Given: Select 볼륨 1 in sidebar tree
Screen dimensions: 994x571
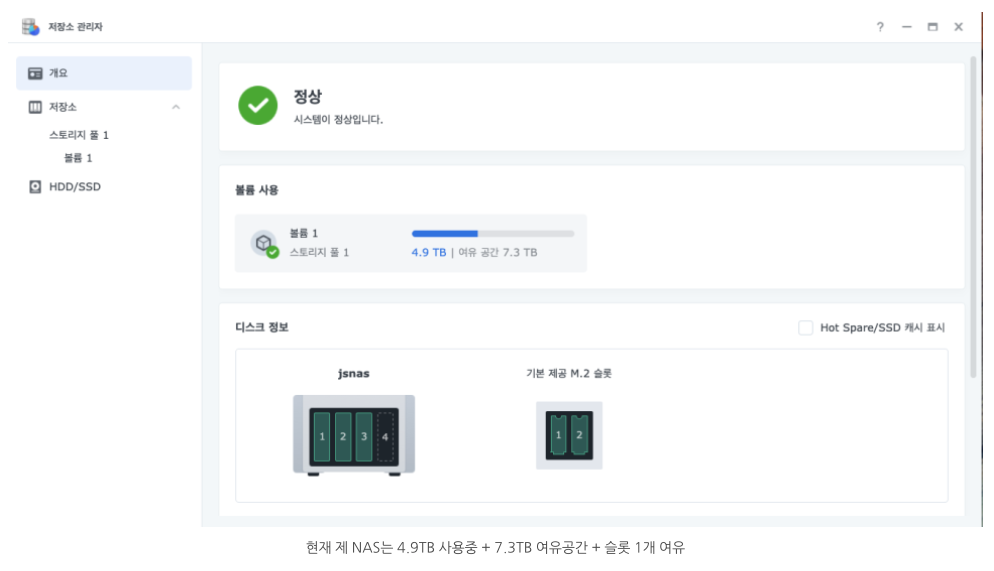Looking at the screenshot, I should coord(78,158).
